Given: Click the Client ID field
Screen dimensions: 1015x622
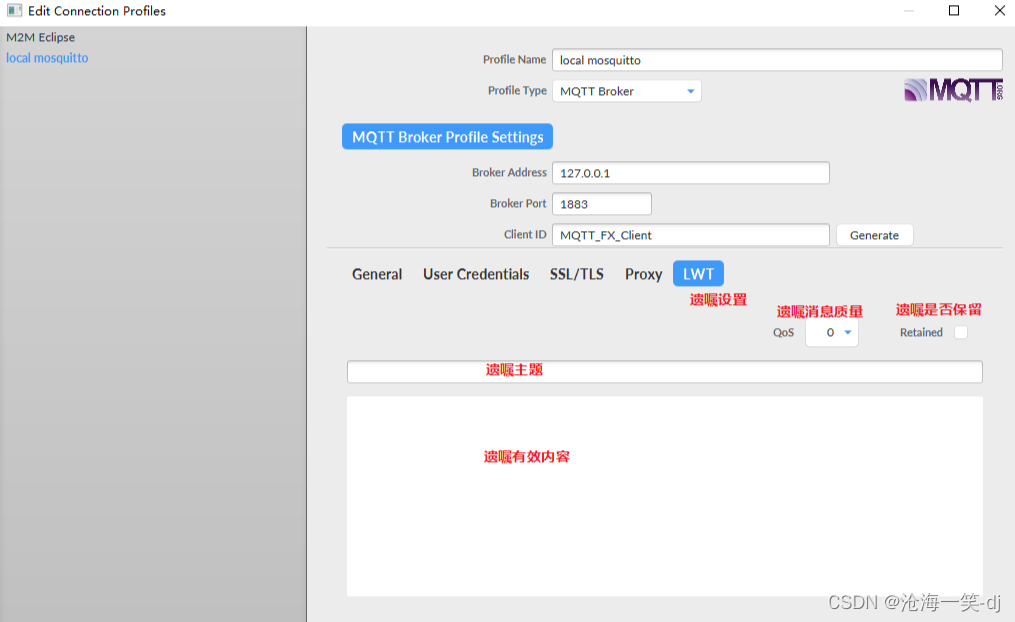Looking at the screenshot, I should click(690, 235).
